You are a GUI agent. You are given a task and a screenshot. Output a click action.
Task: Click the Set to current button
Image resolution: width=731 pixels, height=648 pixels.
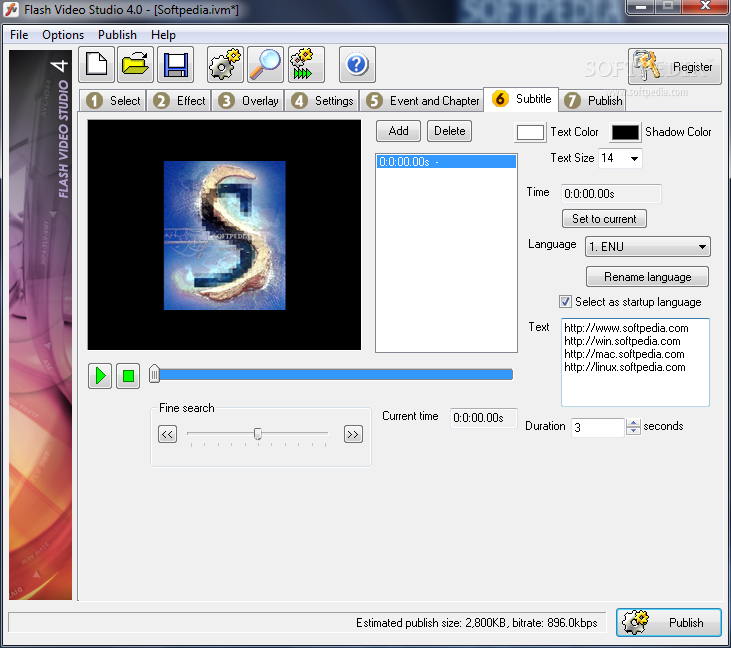[604, 219]
